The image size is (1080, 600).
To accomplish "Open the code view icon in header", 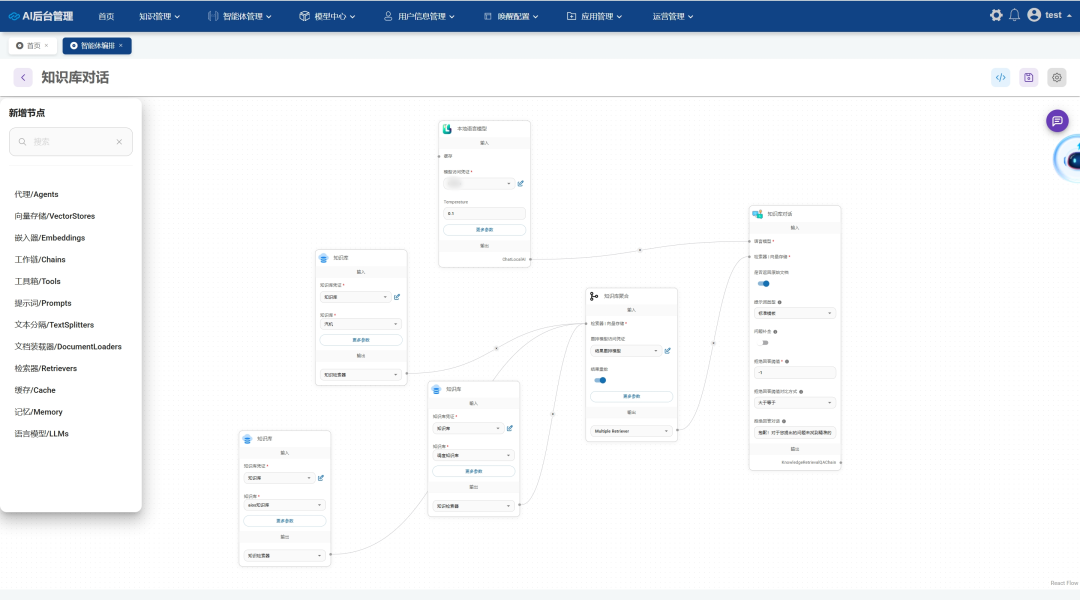I will 1000,78.
